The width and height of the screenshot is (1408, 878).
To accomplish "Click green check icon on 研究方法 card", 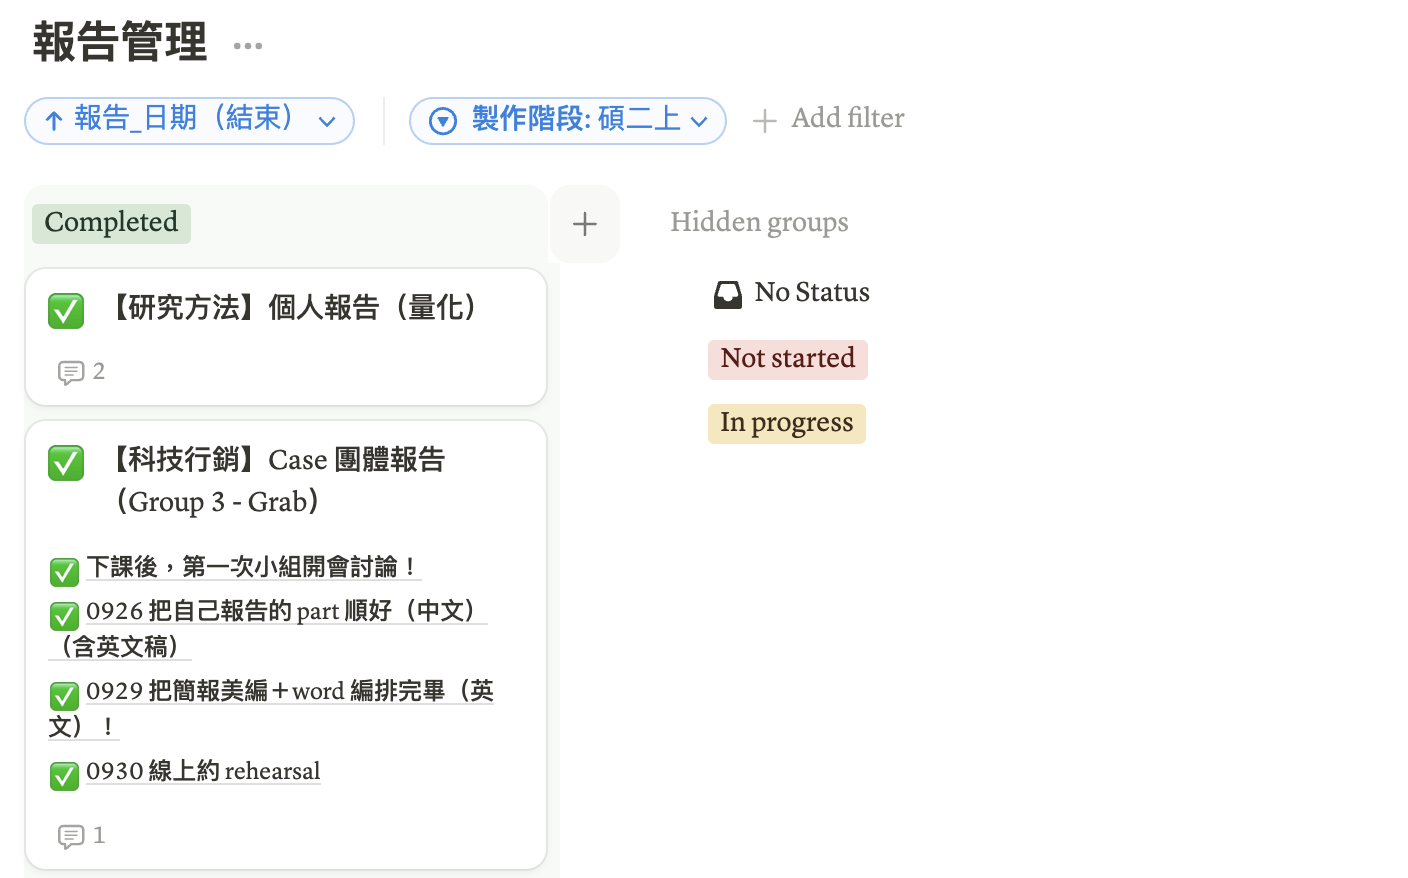I will coord(66,311).
